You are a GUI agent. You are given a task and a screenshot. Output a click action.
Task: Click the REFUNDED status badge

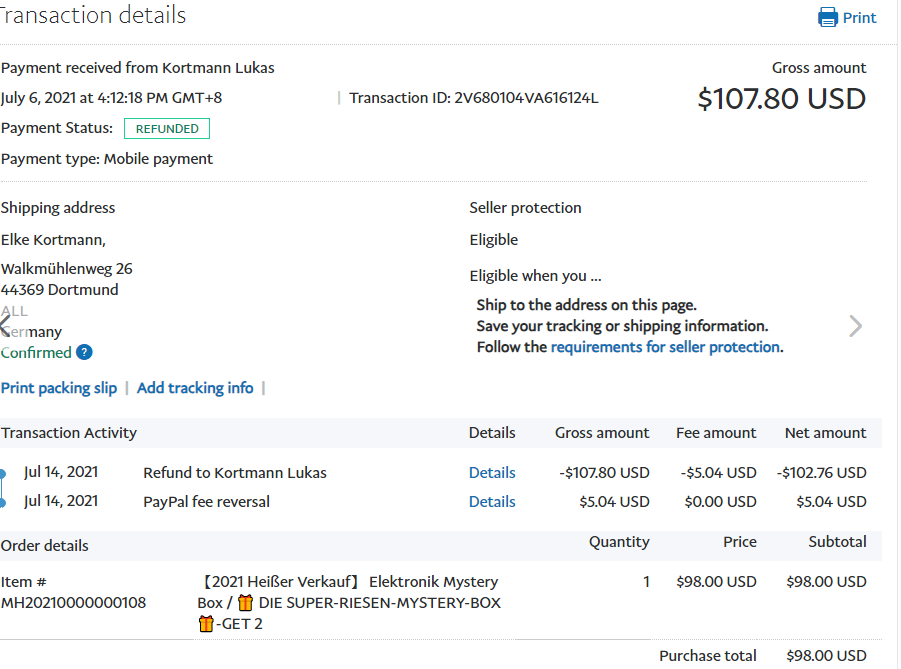pyautogui.click(x=167, y=129)
